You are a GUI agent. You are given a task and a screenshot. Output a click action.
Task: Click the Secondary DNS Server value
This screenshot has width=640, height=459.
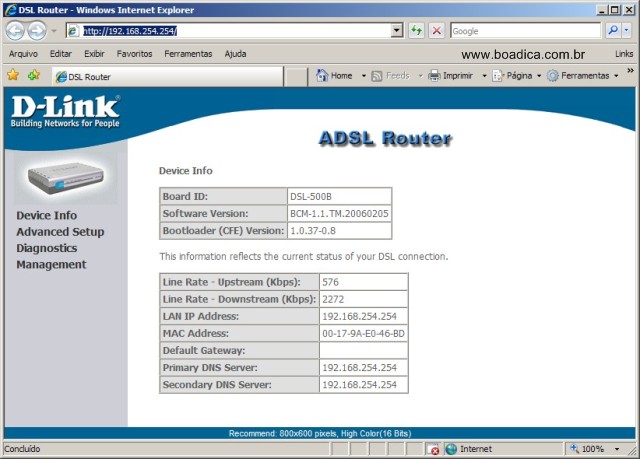359,385
